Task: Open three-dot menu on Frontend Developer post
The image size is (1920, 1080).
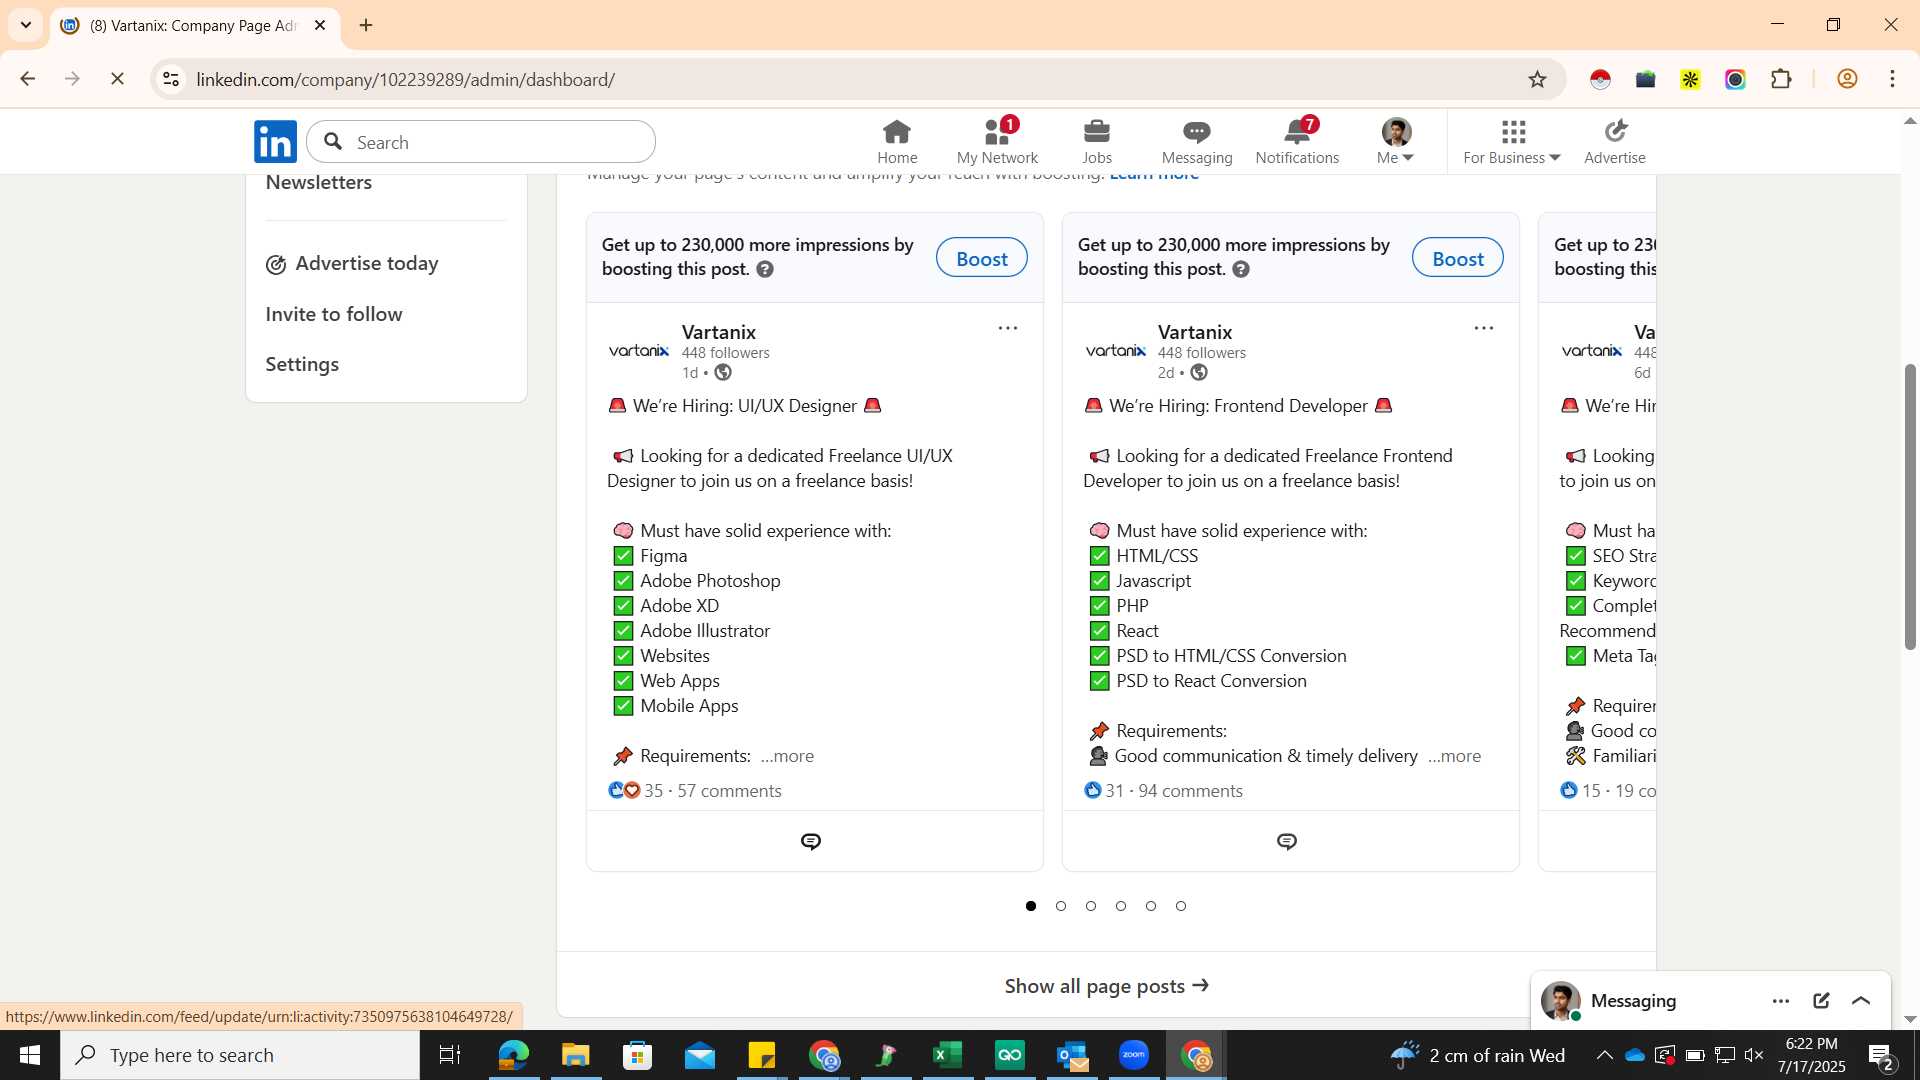Action: point(1483,328)
